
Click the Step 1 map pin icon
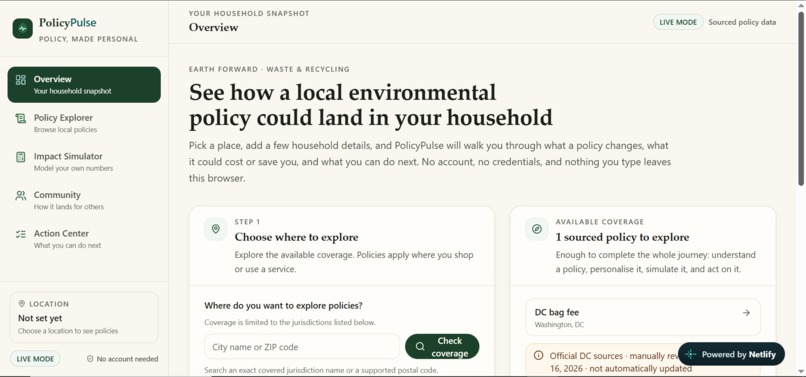pyautogui.click(x=216, y=229)
